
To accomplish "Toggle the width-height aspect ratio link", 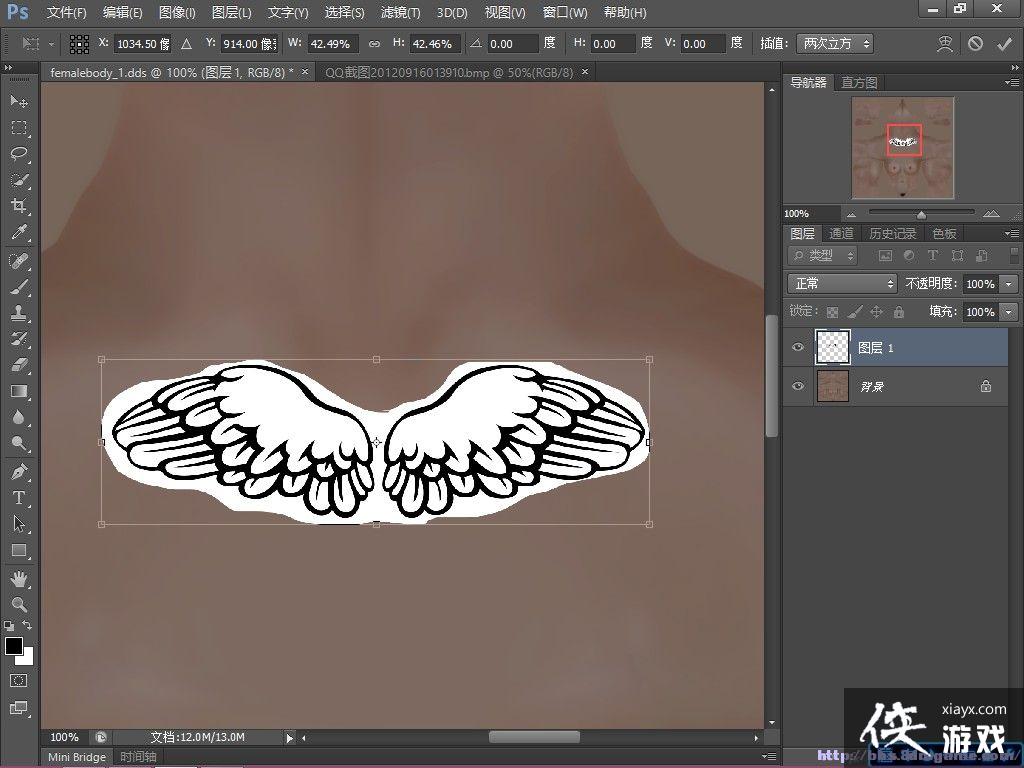I will click(374, 44).
